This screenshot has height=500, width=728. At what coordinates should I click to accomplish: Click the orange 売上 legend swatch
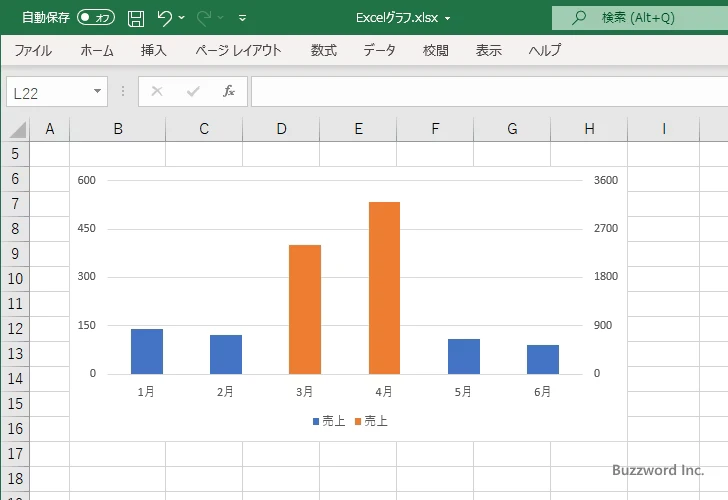pyautogui.click(x=357, y=422)
